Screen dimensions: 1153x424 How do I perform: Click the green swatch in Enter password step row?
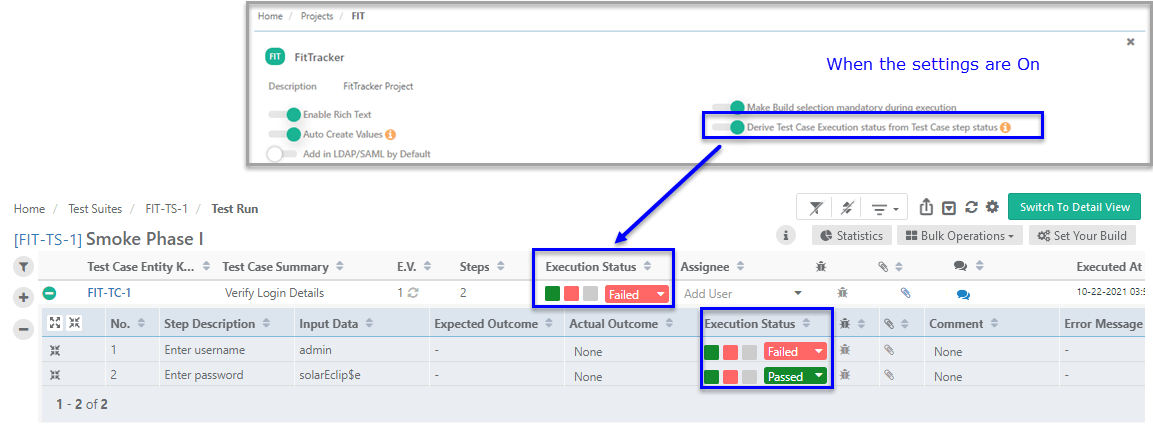711,377
